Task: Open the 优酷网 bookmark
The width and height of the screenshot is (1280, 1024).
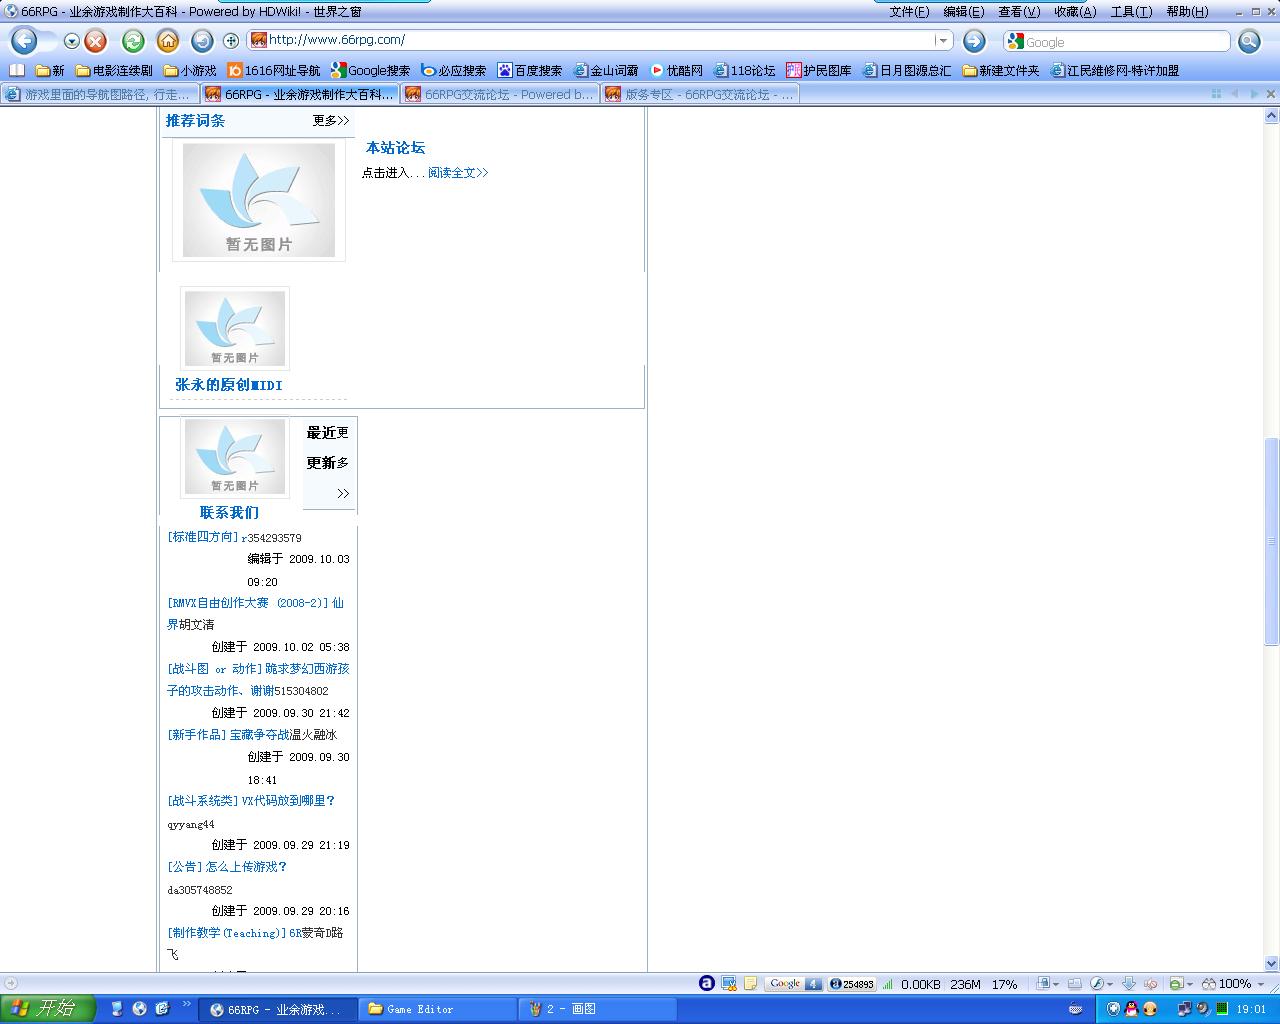Action: pyautogui.click(x=677, y=71)
